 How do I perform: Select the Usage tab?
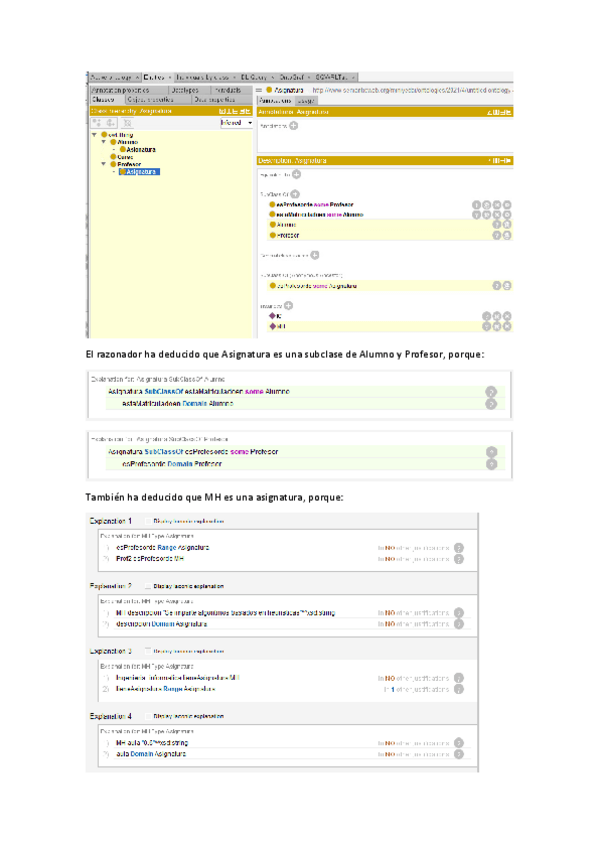[x=306, y=101]
